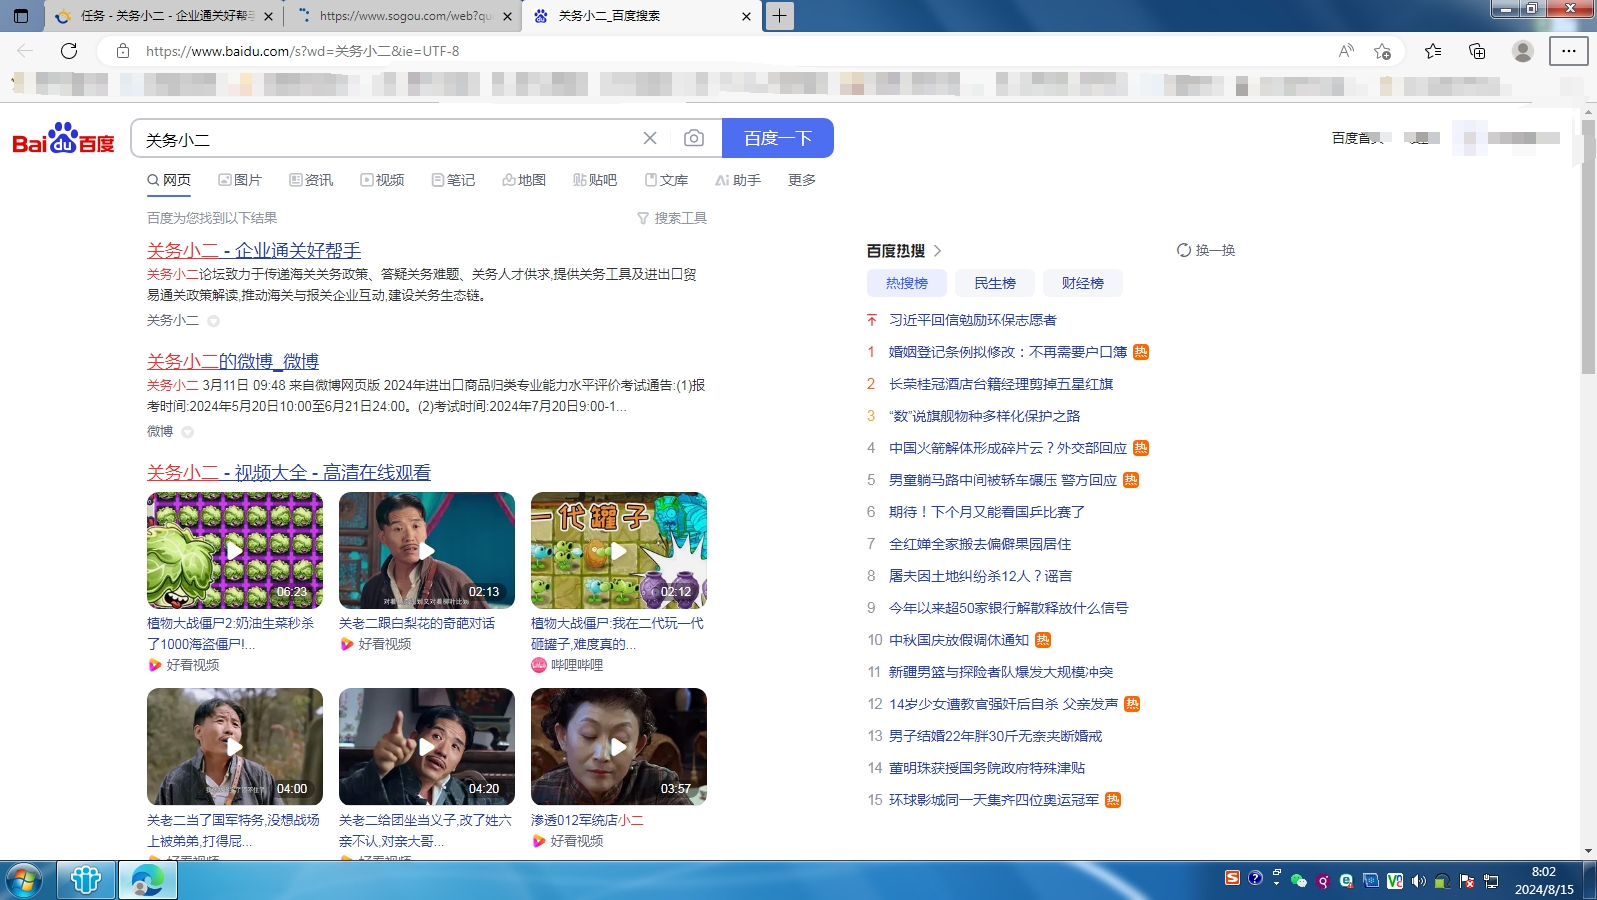Open the favorites list icon
Image resolution: width=1597 pixels, height=900 pixels.
click(1433, 51)
